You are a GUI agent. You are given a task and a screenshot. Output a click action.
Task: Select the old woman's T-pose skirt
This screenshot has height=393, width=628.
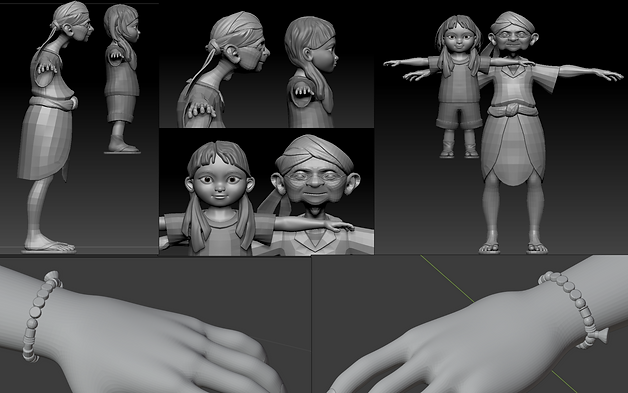[x=513, y=149]
